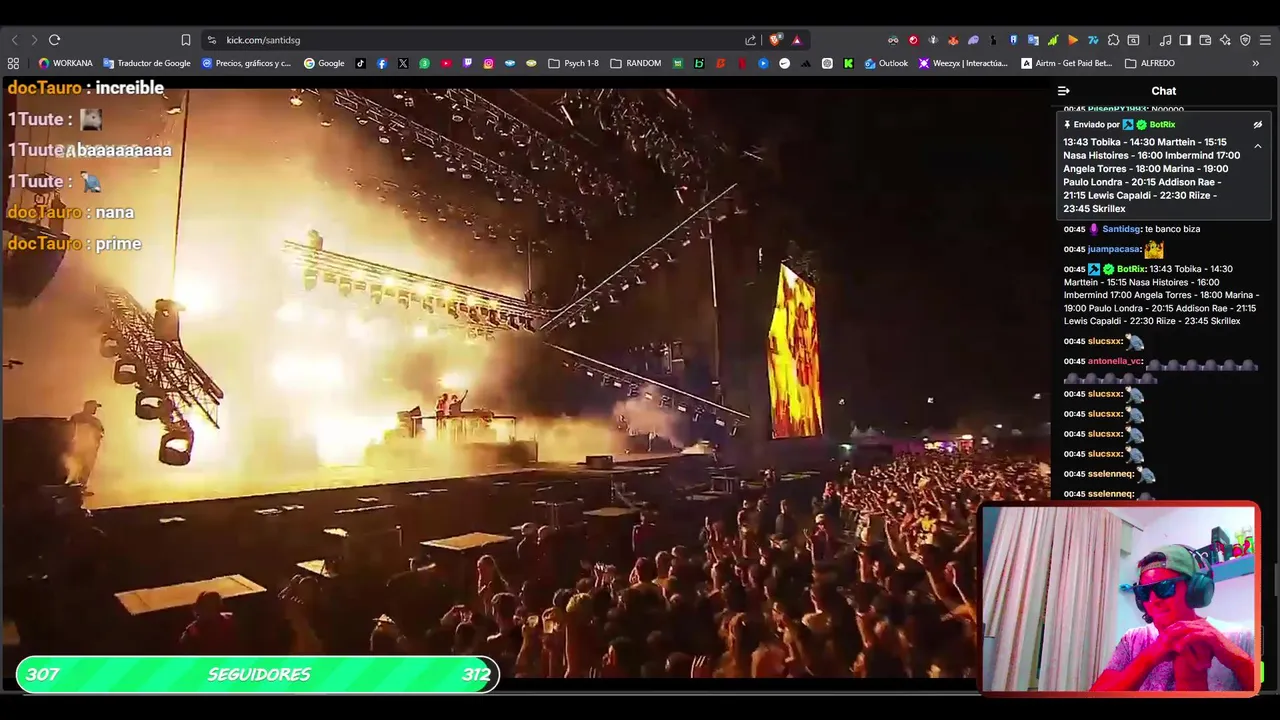Open the Google bookmark

(x=324, y=63)
